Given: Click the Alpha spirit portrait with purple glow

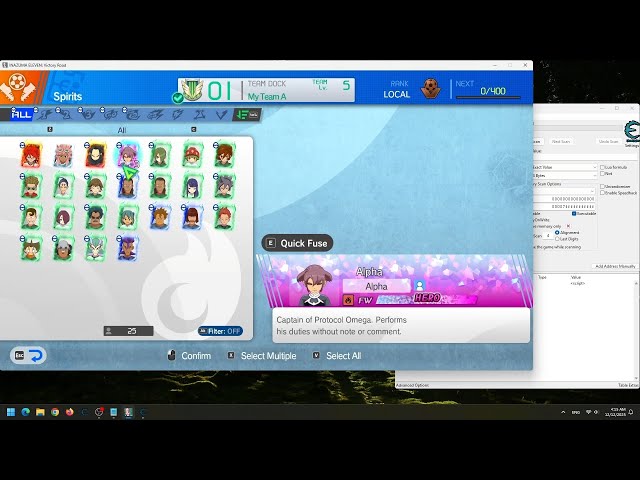Looking at the screenshot, I should [128, 156].
